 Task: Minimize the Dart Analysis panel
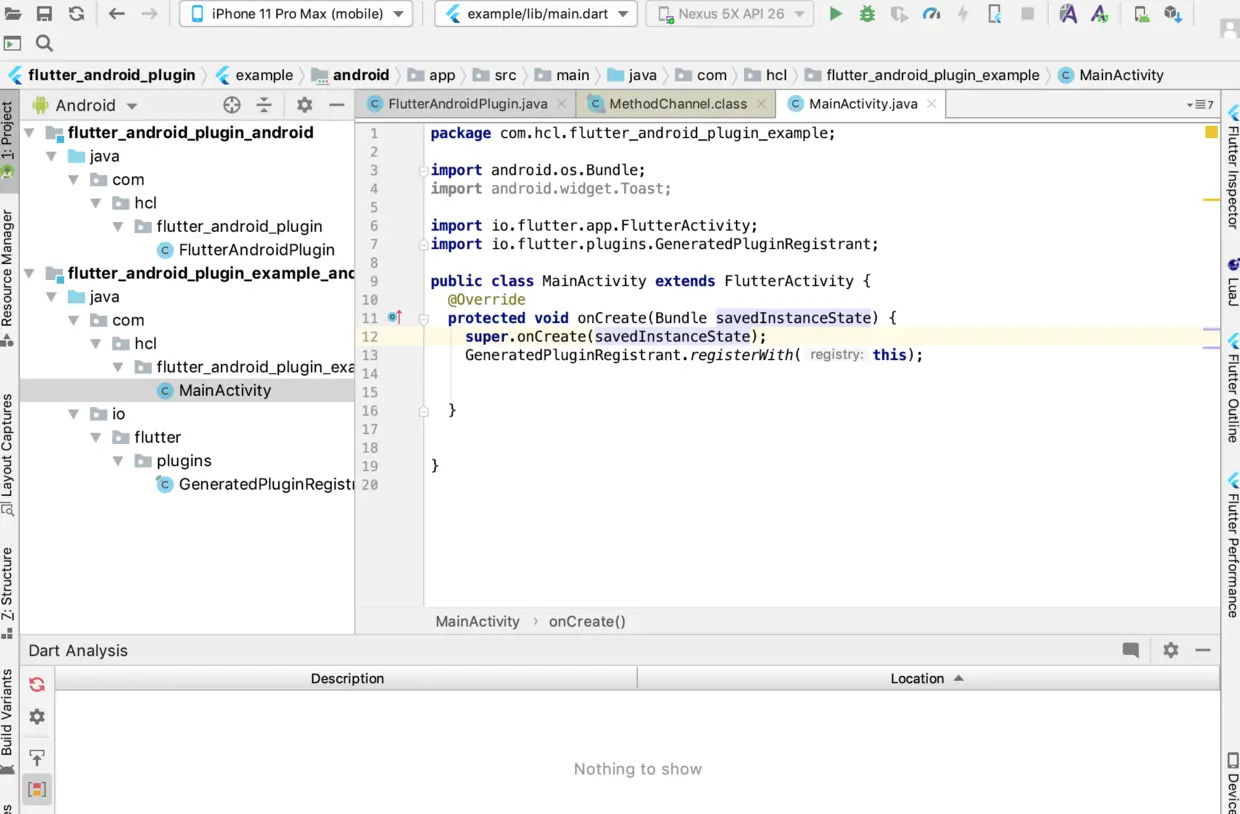1203,650
